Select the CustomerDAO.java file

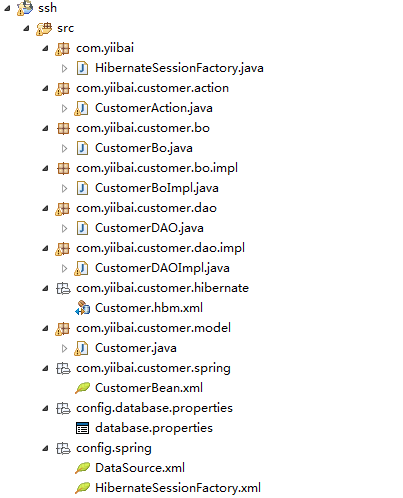pos(149,228)
